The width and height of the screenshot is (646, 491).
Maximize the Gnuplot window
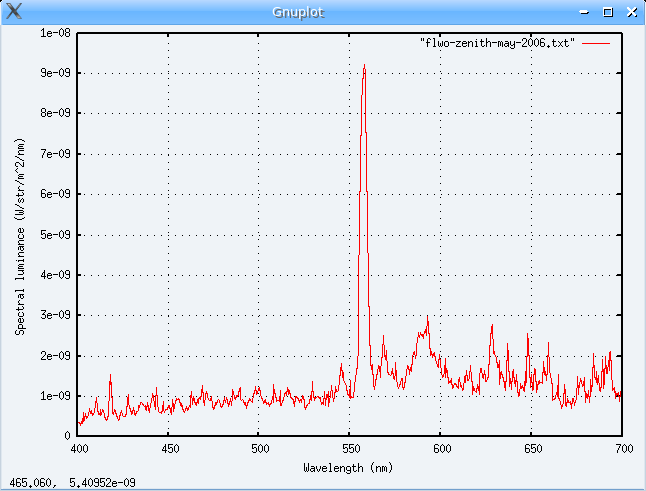point(608,12)
